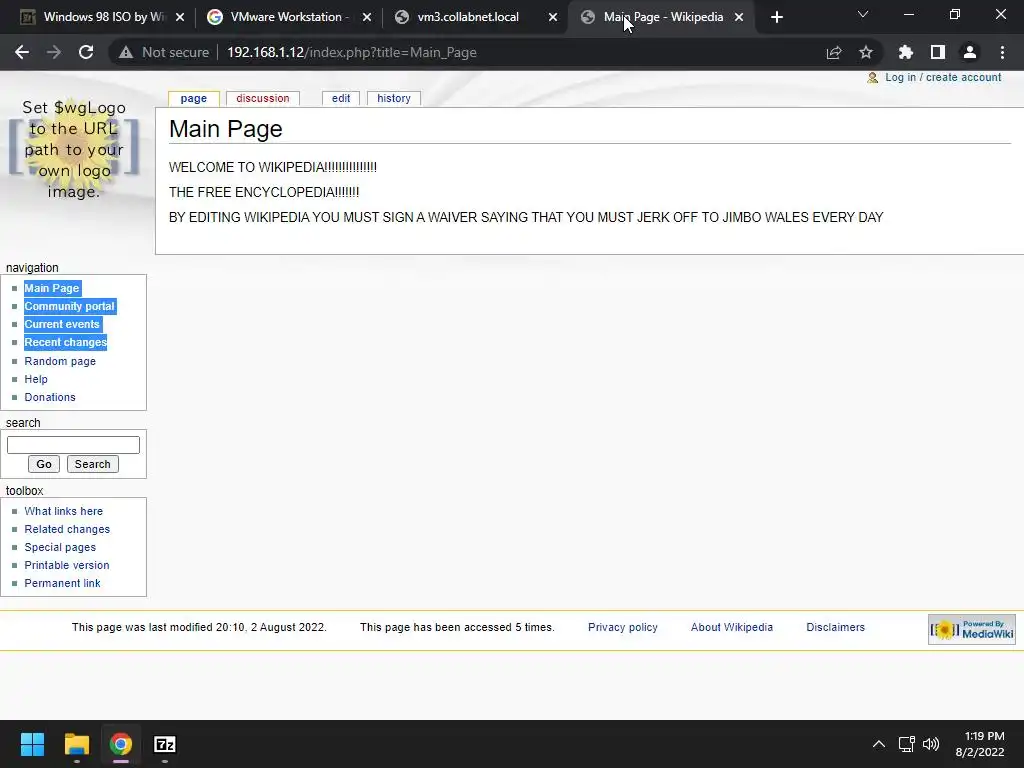Click the volume speaker icon in tray
This screenshot has width=1024, height=768.
click(931, 744)
